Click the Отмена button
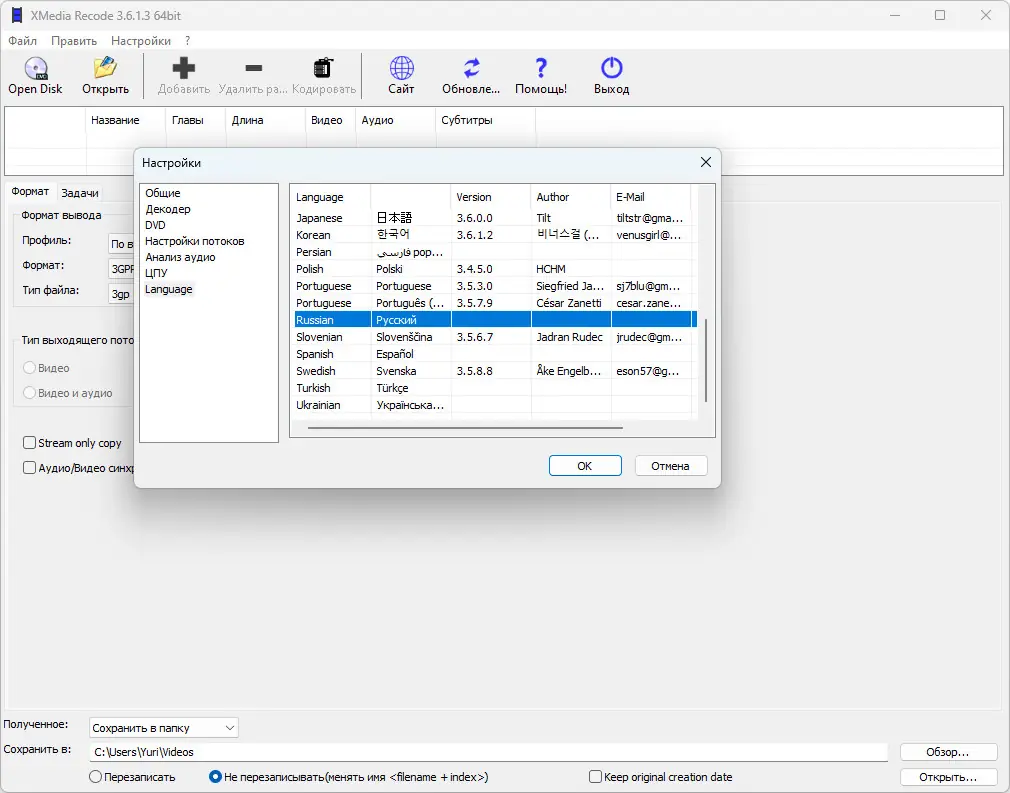 (x=671, y=466)
